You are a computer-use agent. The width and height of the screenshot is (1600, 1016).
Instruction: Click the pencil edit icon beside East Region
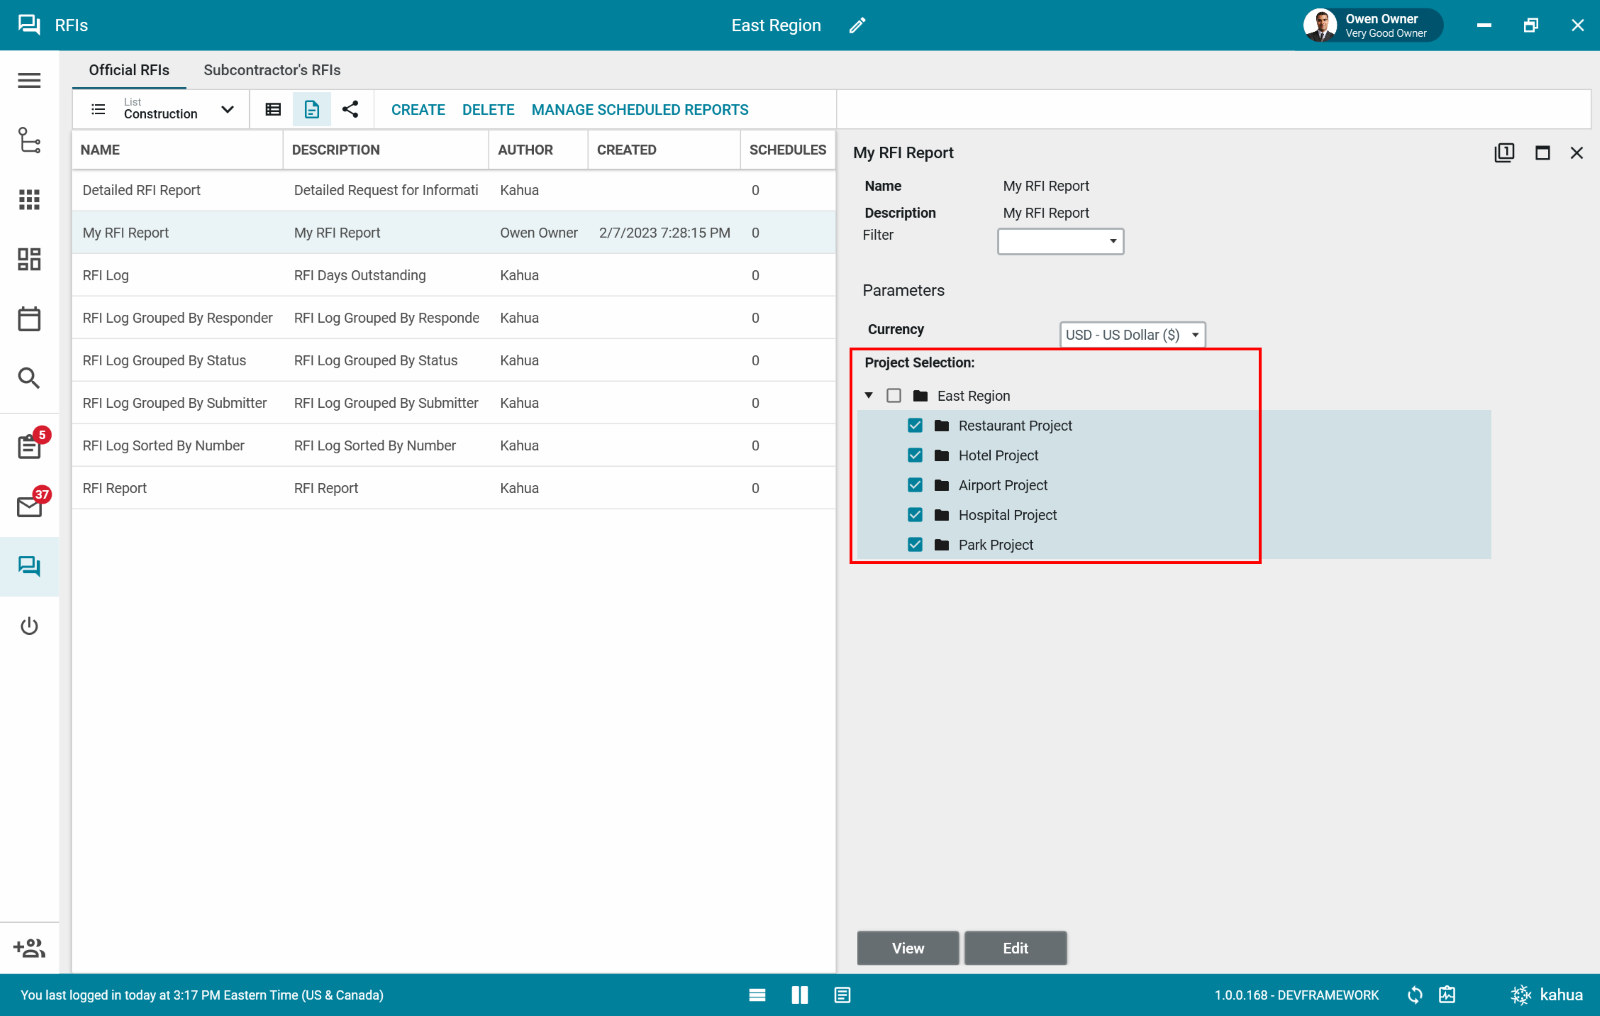857,26
